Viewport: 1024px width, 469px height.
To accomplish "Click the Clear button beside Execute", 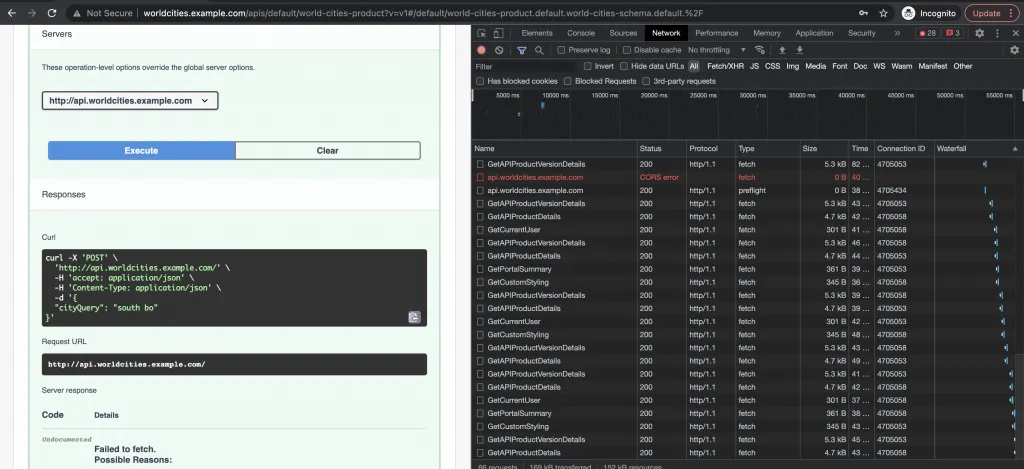I will (327, 151).
